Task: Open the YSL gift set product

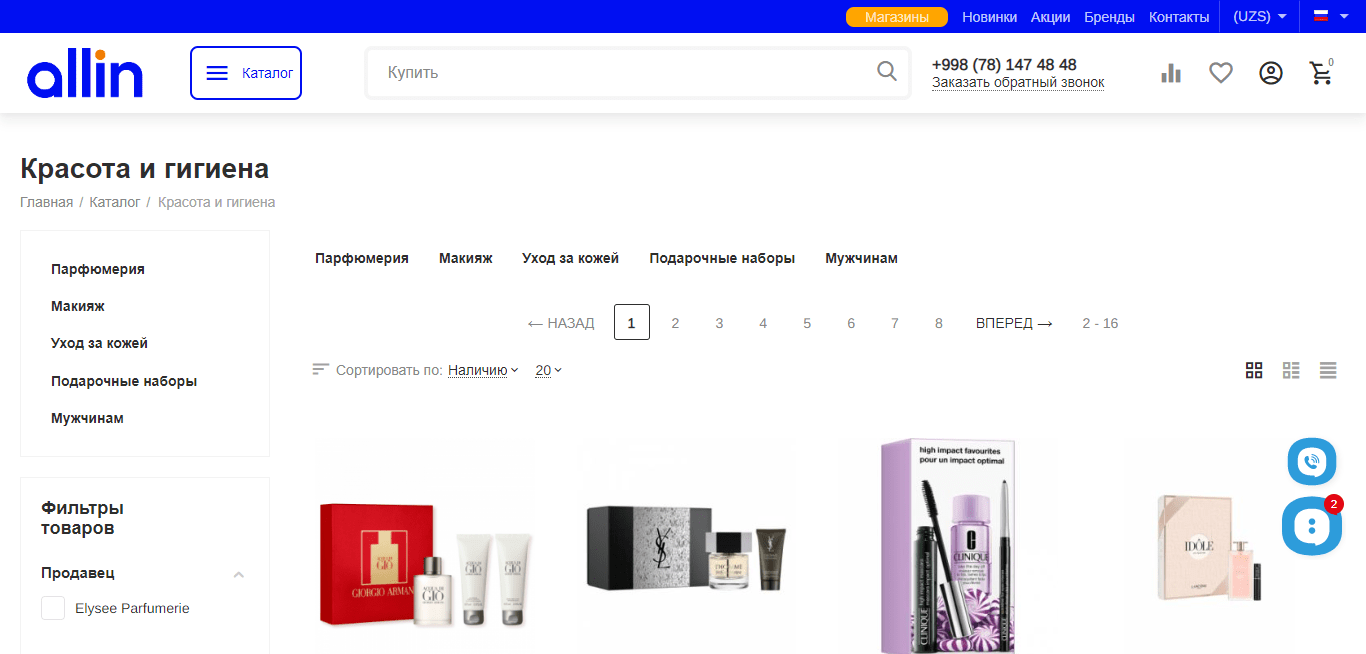Action: click(687, 547)
